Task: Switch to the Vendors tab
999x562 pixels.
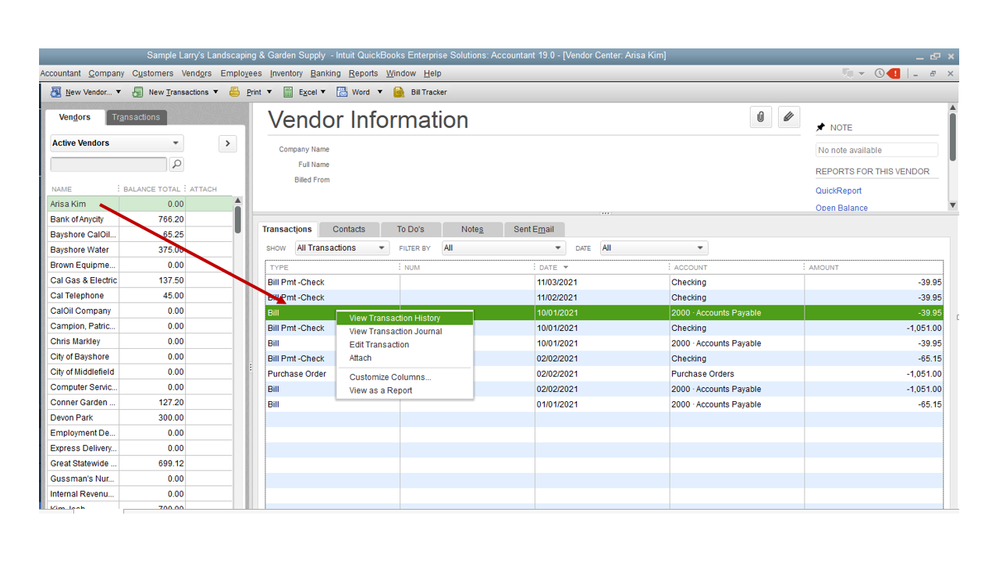Action: [75, 117]
